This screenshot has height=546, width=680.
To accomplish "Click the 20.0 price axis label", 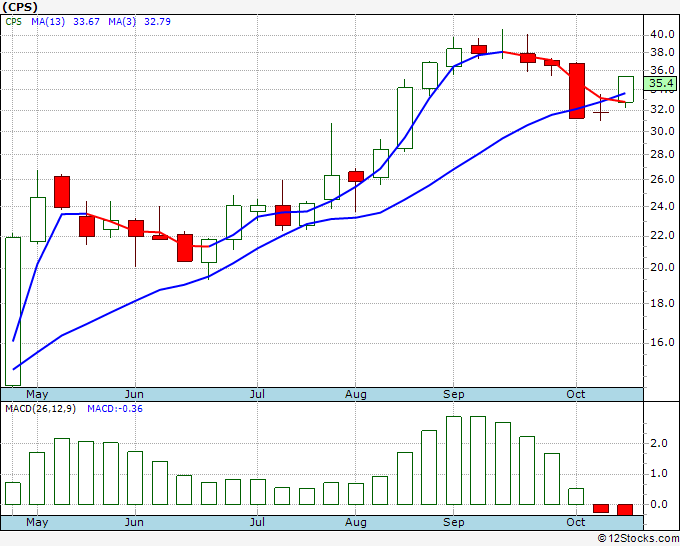I will tap(662, 267).
